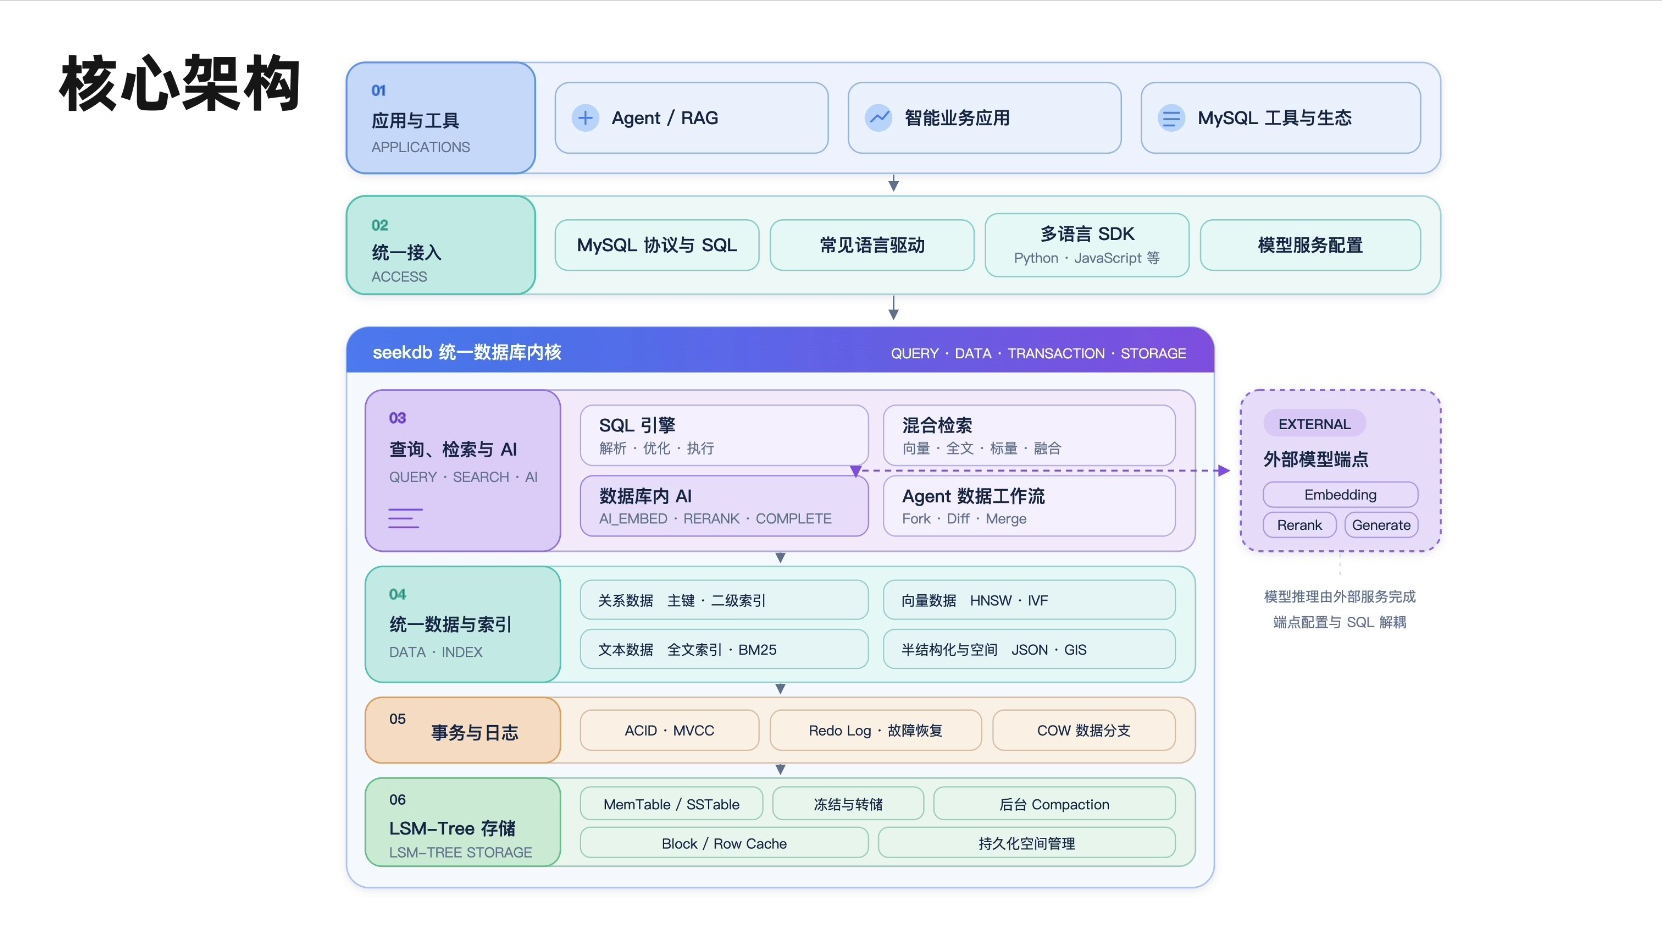
Task: Click the 冻结与转储 box
Action: (848, 804)
